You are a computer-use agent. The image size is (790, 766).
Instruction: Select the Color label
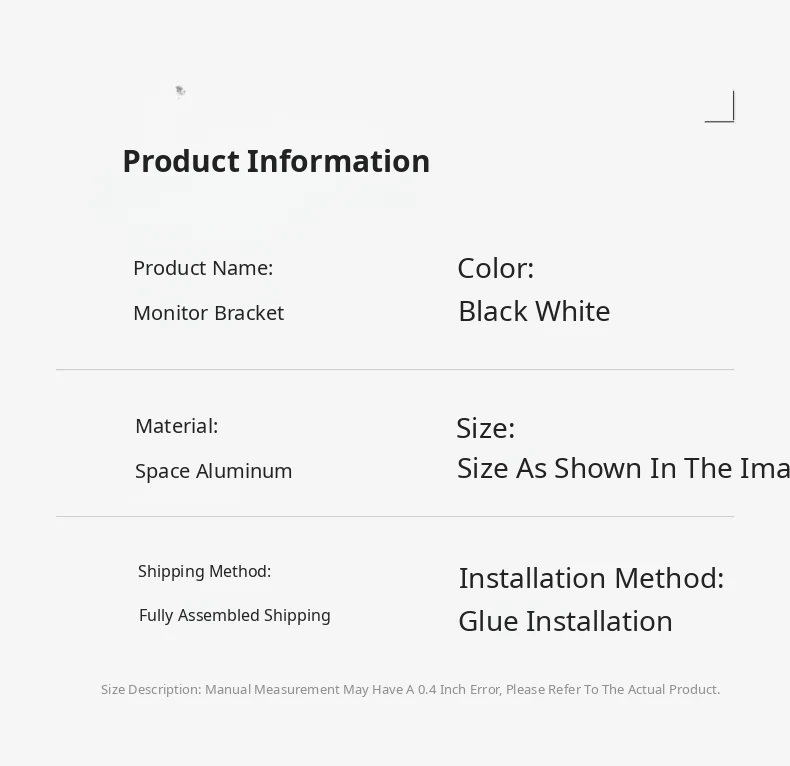(x=496, y=268)
